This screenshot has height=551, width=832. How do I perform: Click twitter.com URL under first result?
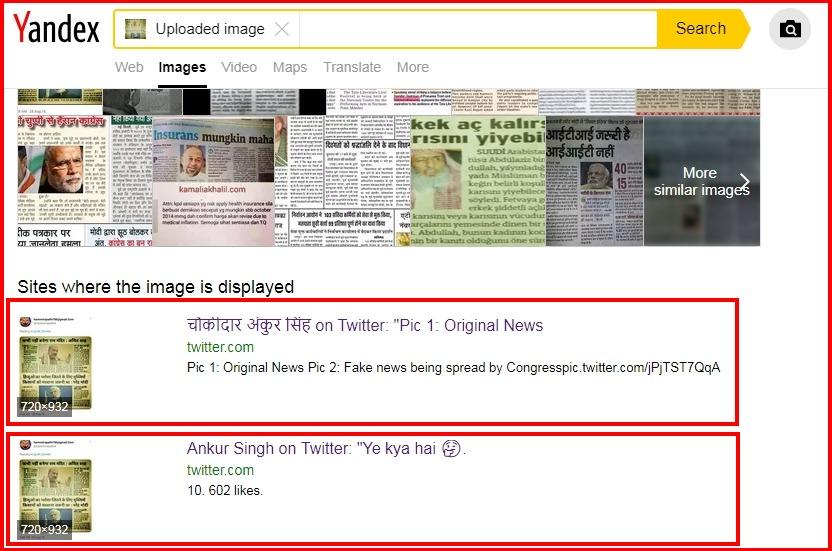pos(220,347)
